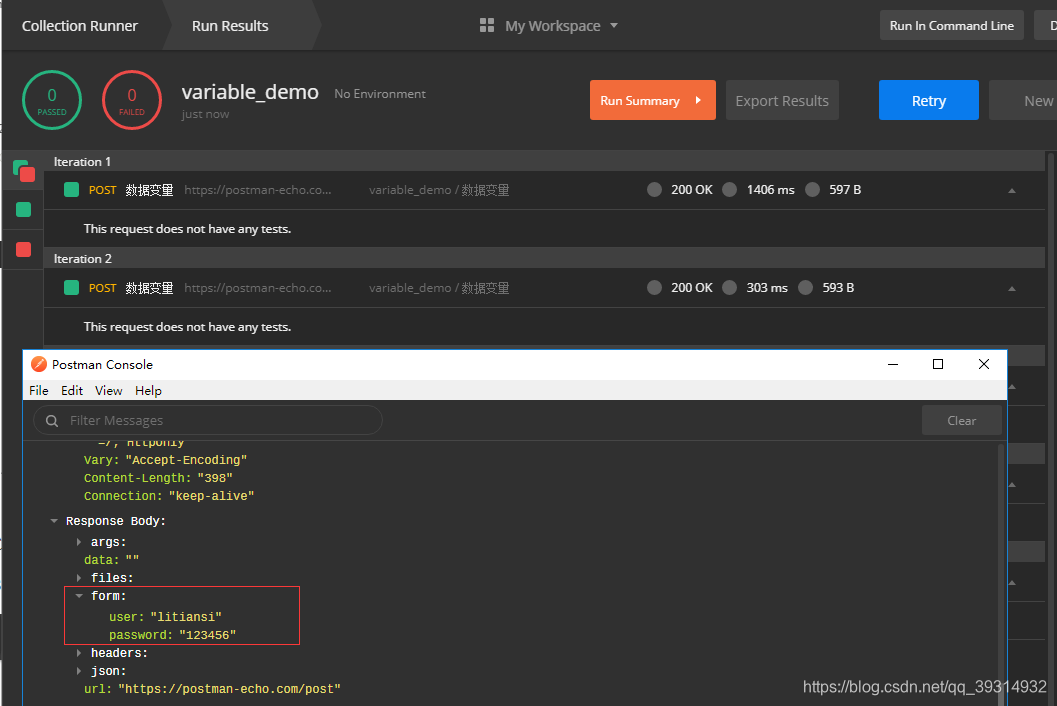
Task: Click the red Failed count circle
Action: (x=131, y=100)
